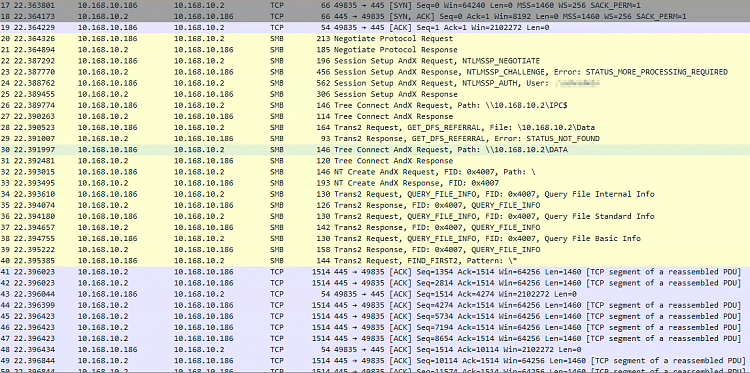Viewport: 750px width, 373px height.
Task: Select Negotiate Protocol Request packet
Action: click(x=375, y=39)
